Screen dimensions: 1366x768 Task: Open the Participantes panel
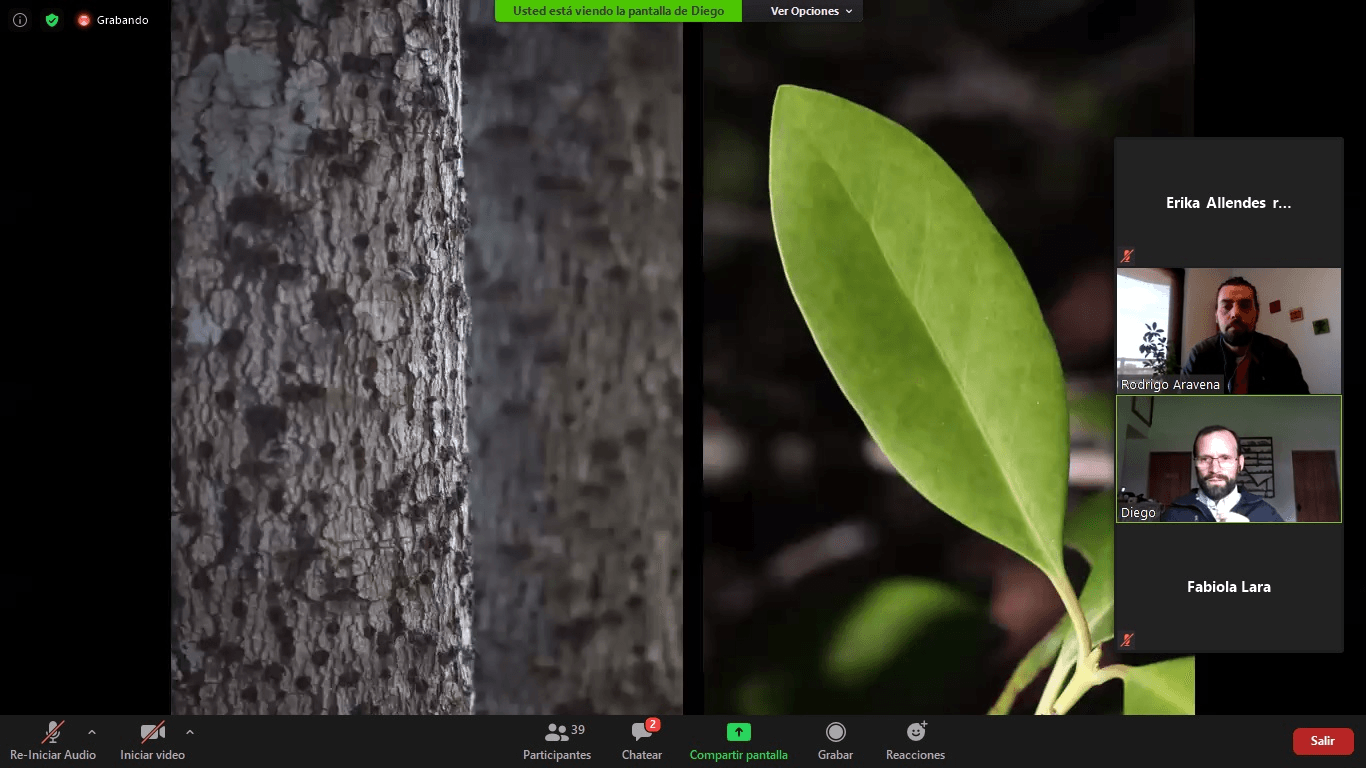point(557,740)
